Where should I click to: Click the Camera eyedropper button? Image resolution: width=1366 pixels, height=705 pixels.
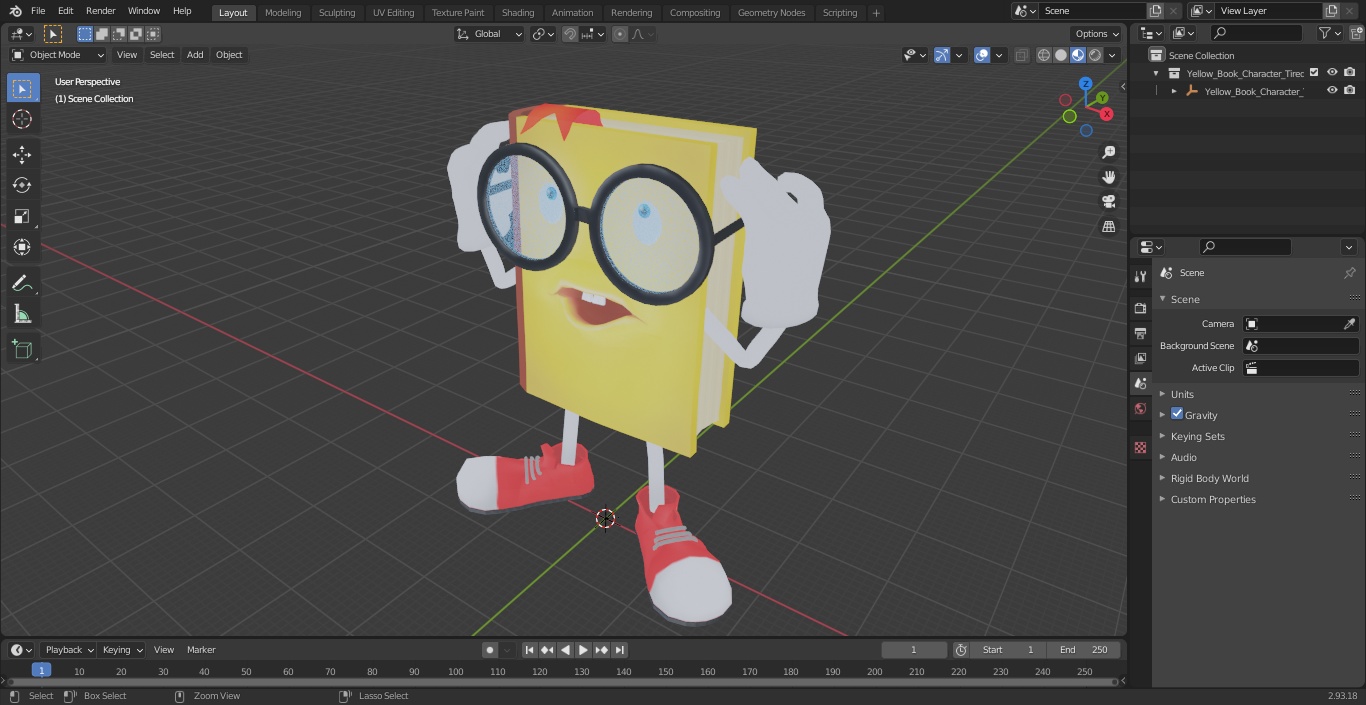point(1349,324)
